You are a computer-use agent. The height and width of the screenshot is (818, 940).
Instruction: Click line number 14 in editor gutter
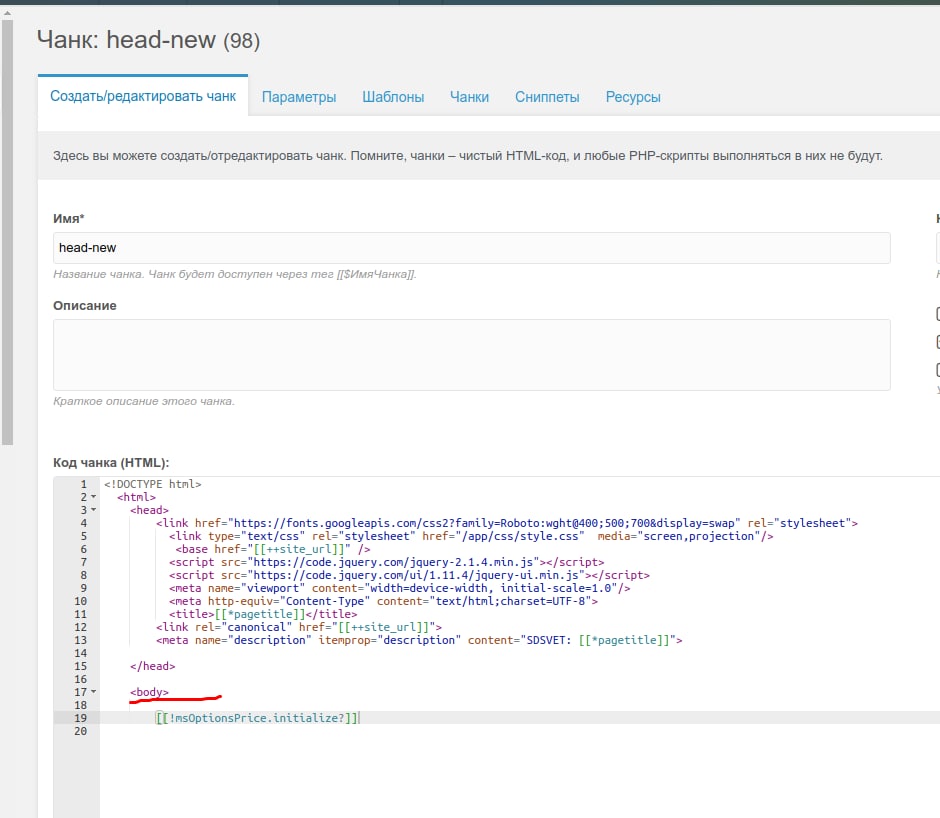pos(80,653)
